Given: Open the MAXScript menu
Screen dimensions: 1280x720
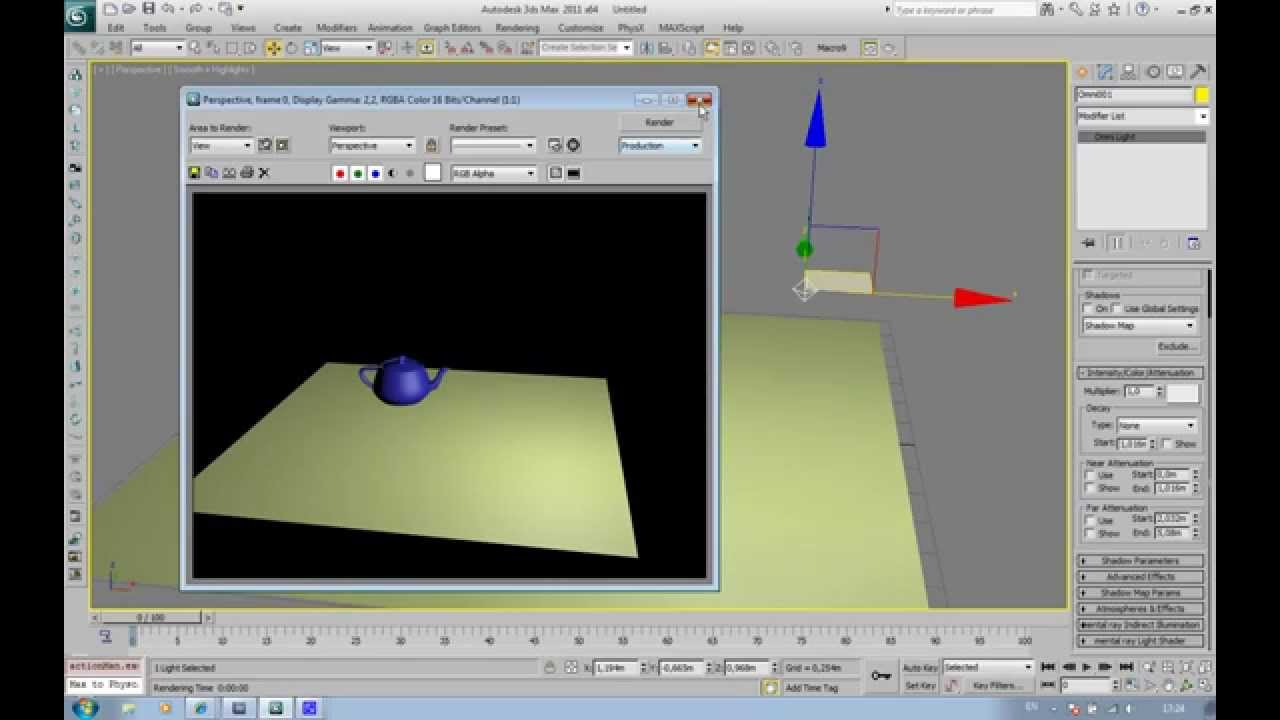Looking at the screenshot, I should [x=681, y=28].
